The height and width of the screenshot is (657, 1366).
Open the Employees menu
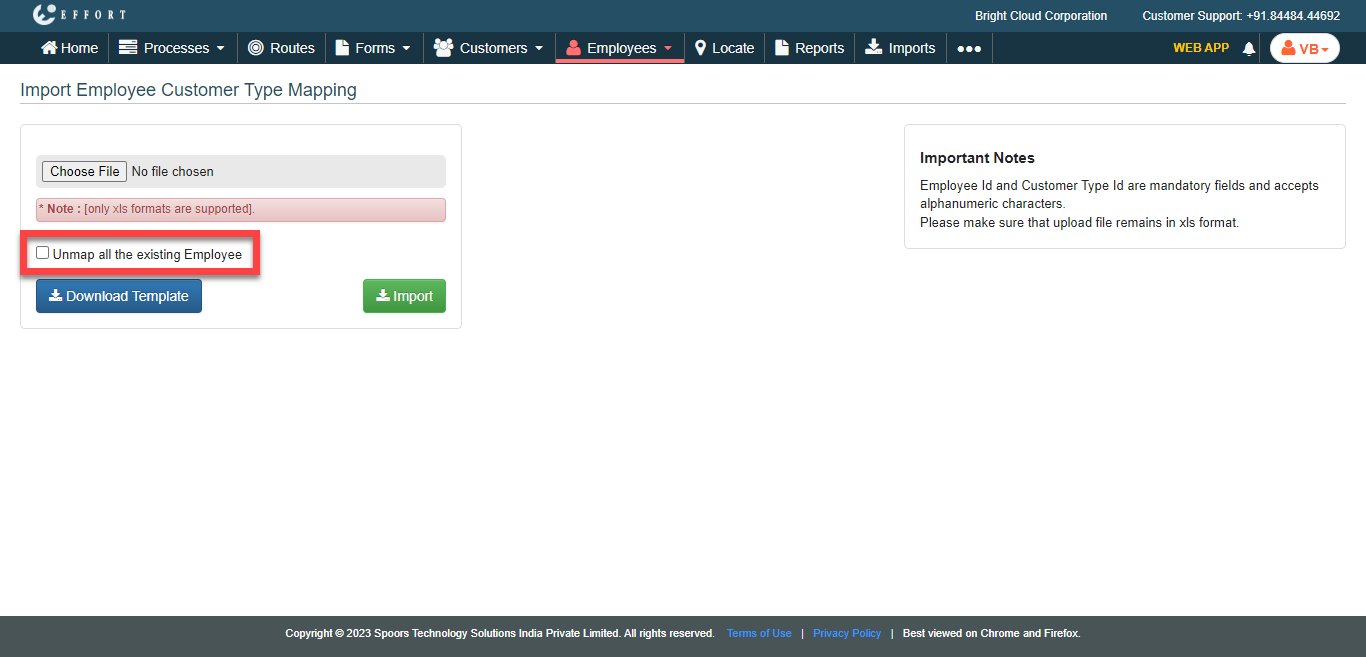[x=619, y=48]
